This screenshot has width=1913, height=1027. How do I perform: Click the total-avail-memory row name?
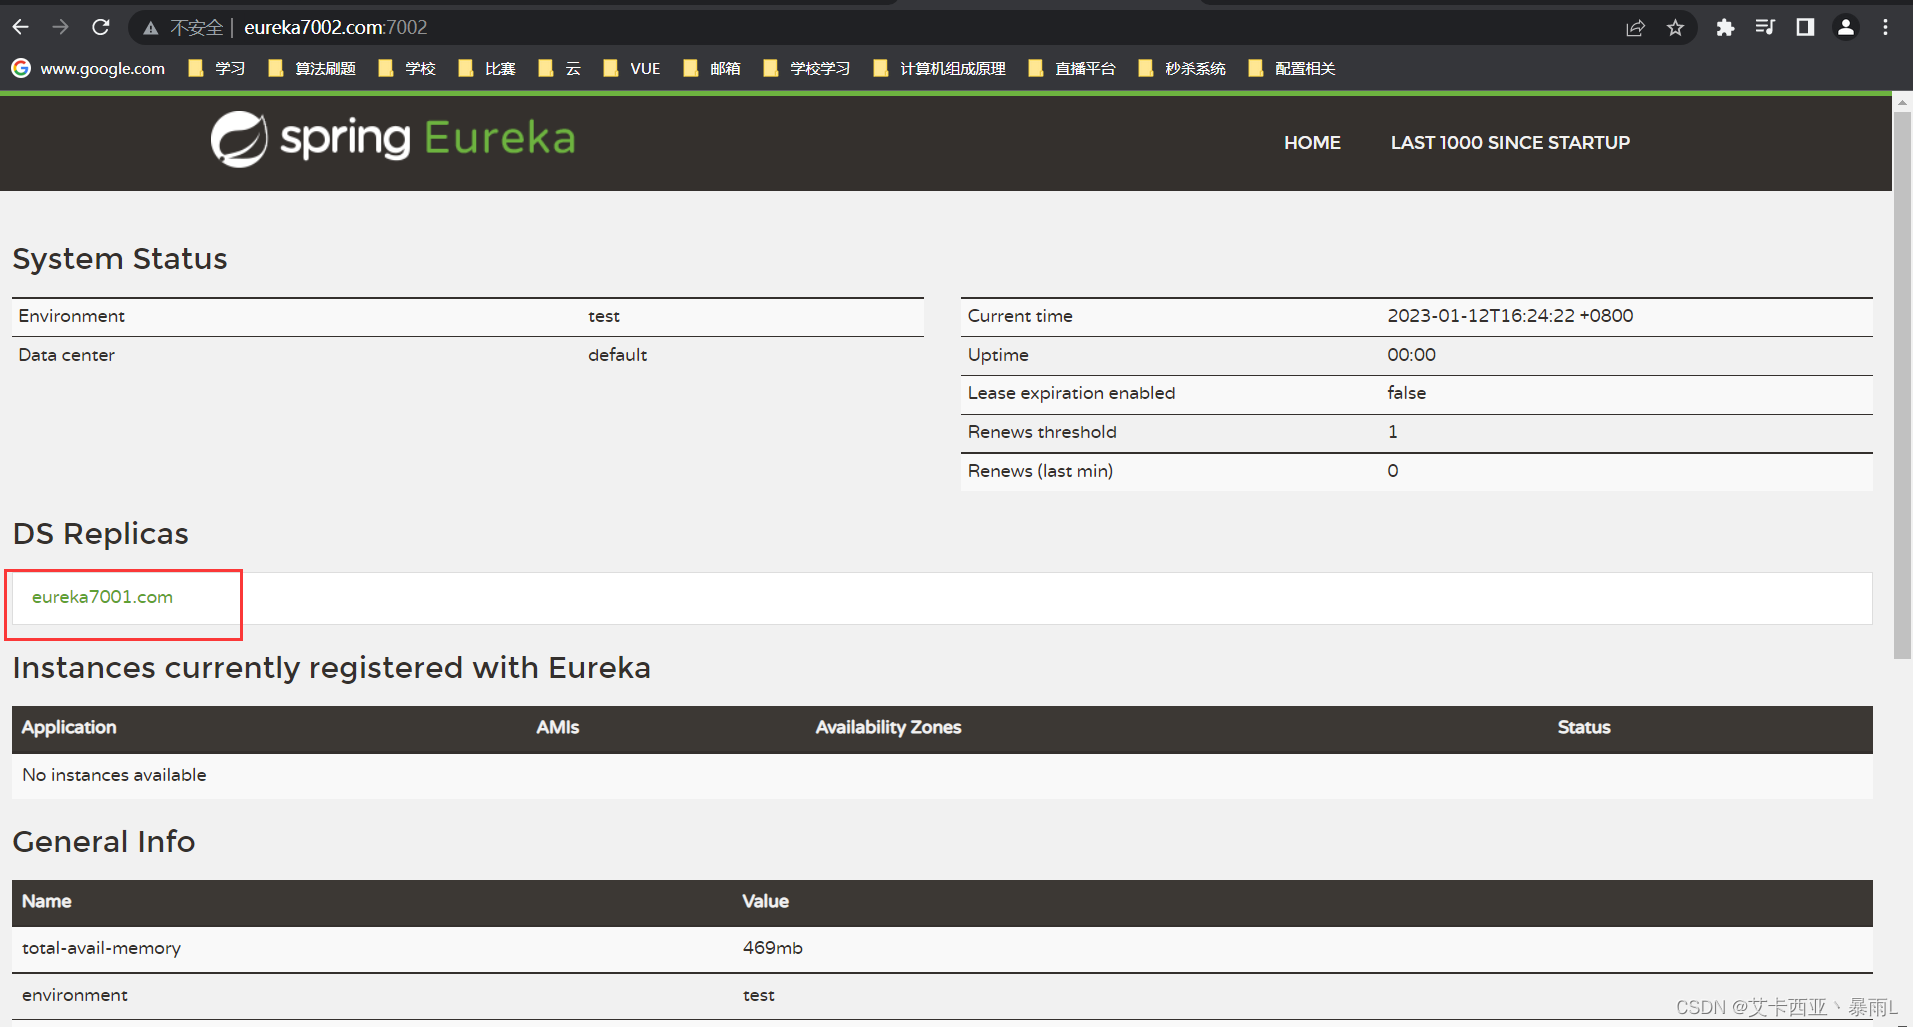tap(101, 948)
